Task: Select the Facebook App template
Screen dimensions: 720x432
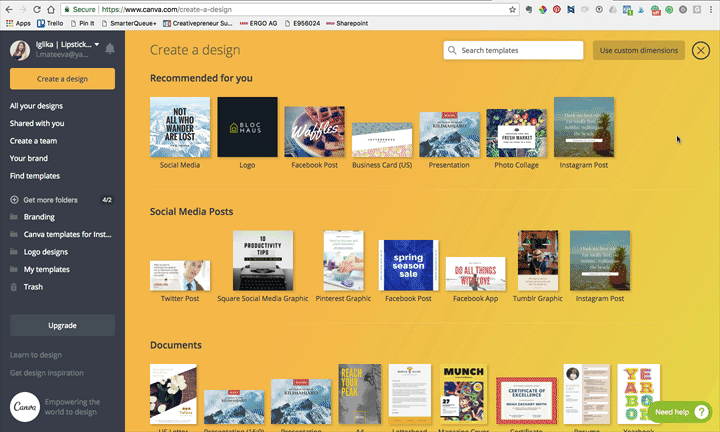Action: point(476,274)
